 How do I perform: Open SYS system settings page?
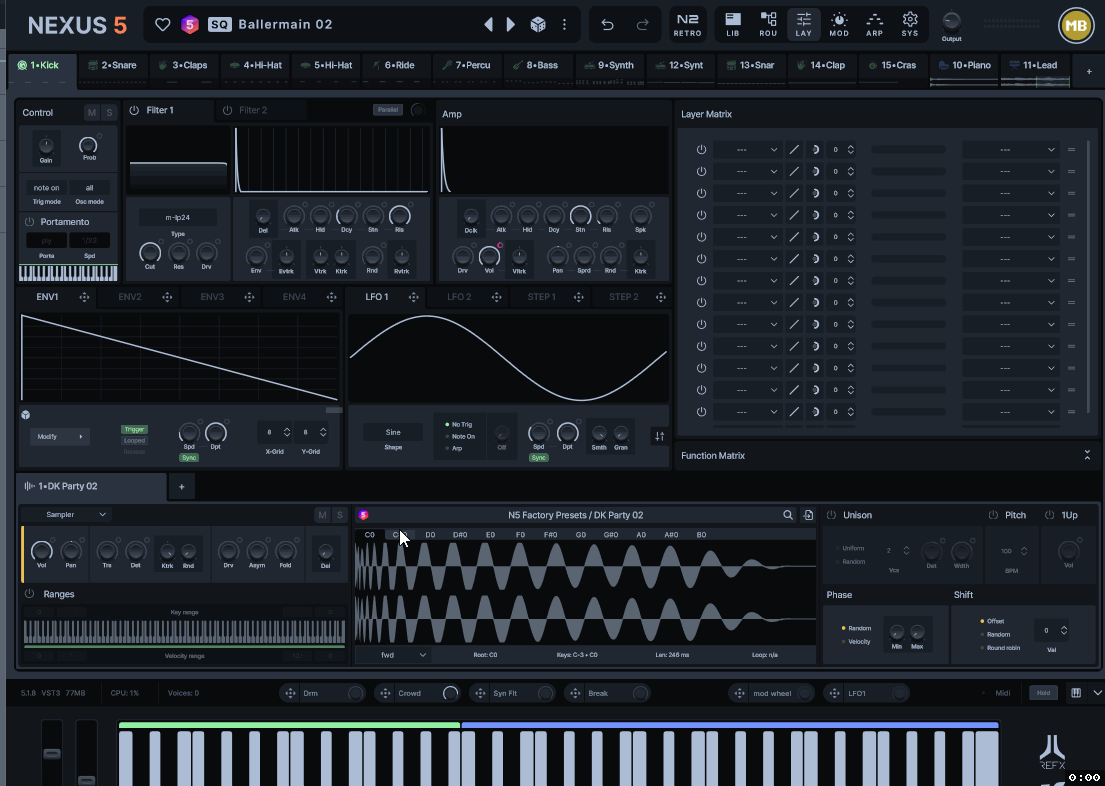910,25
